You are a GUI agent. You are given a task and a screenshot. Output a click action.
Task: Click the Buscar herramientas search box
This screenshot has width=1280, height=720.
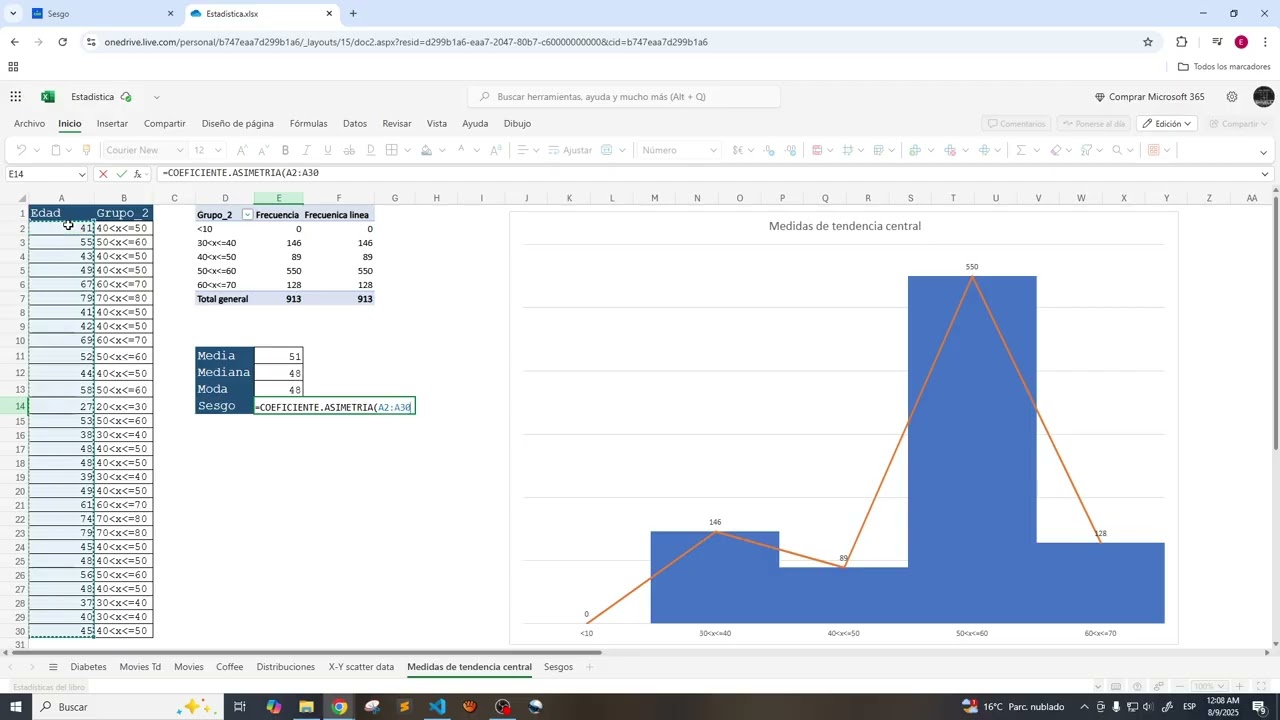(x=624, y=97)
